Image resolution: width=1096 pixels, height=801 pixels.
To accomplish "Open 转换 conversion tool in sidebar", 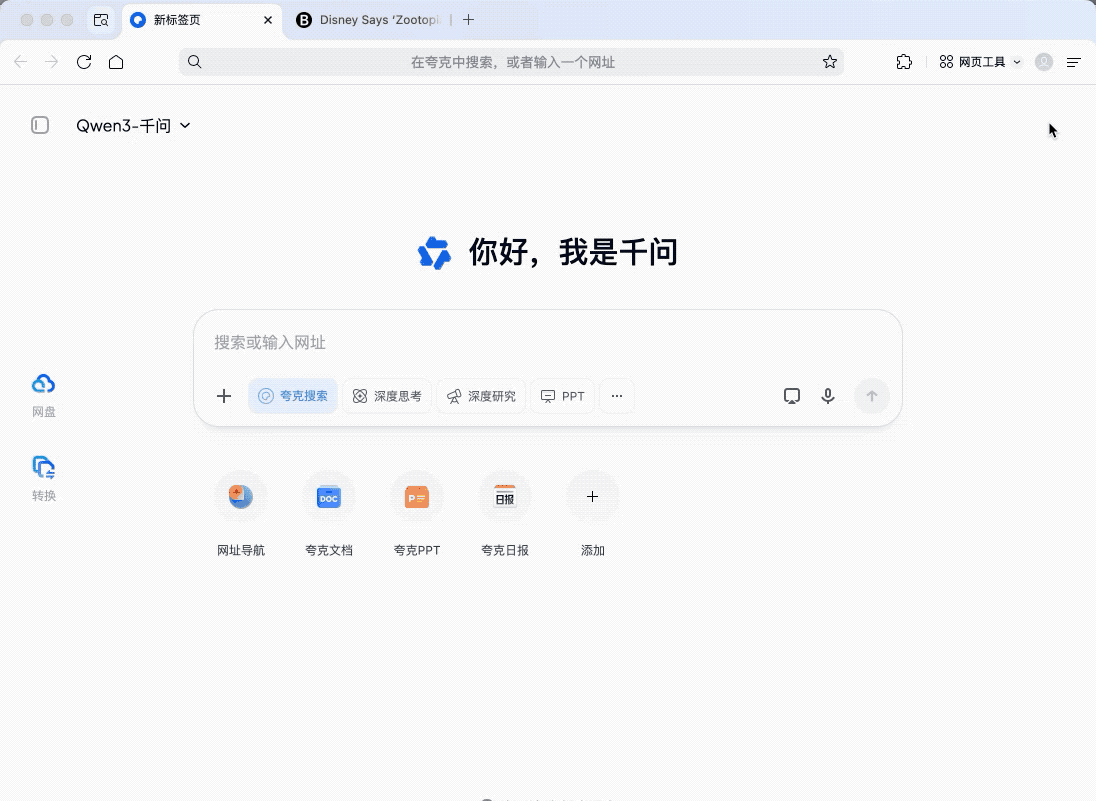I will (x=44, y=477).
